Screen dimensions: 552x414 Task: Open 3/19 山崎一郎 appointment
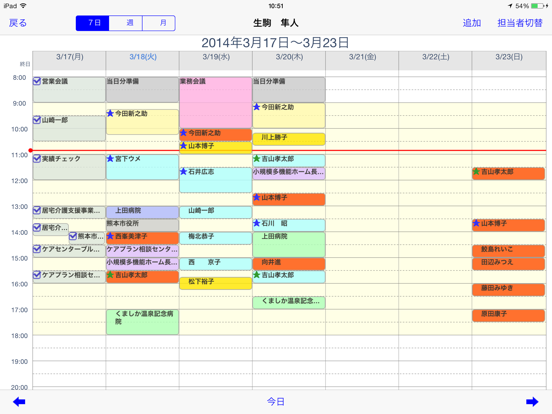point(215,212)
